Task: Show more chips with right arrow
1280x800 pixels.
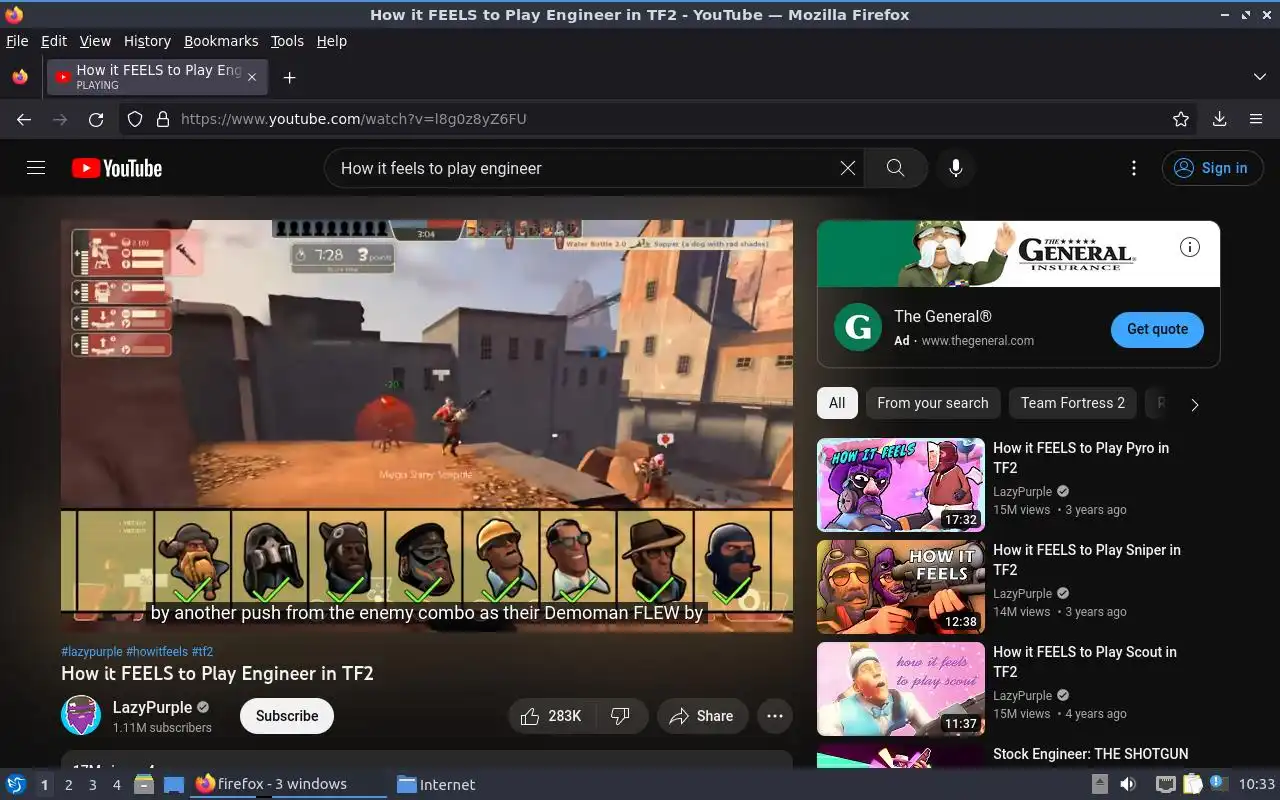Action: pyautogui.click(x=1194, y=404)
